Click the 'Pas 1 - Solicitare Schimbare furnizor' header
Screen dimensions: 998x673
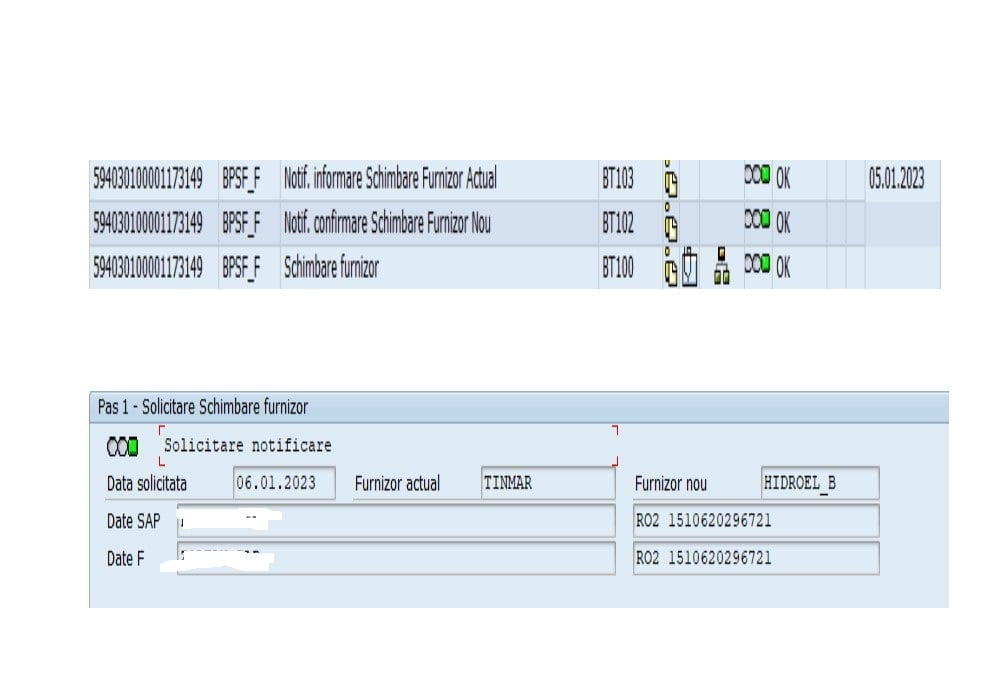(x=203, y=407)
